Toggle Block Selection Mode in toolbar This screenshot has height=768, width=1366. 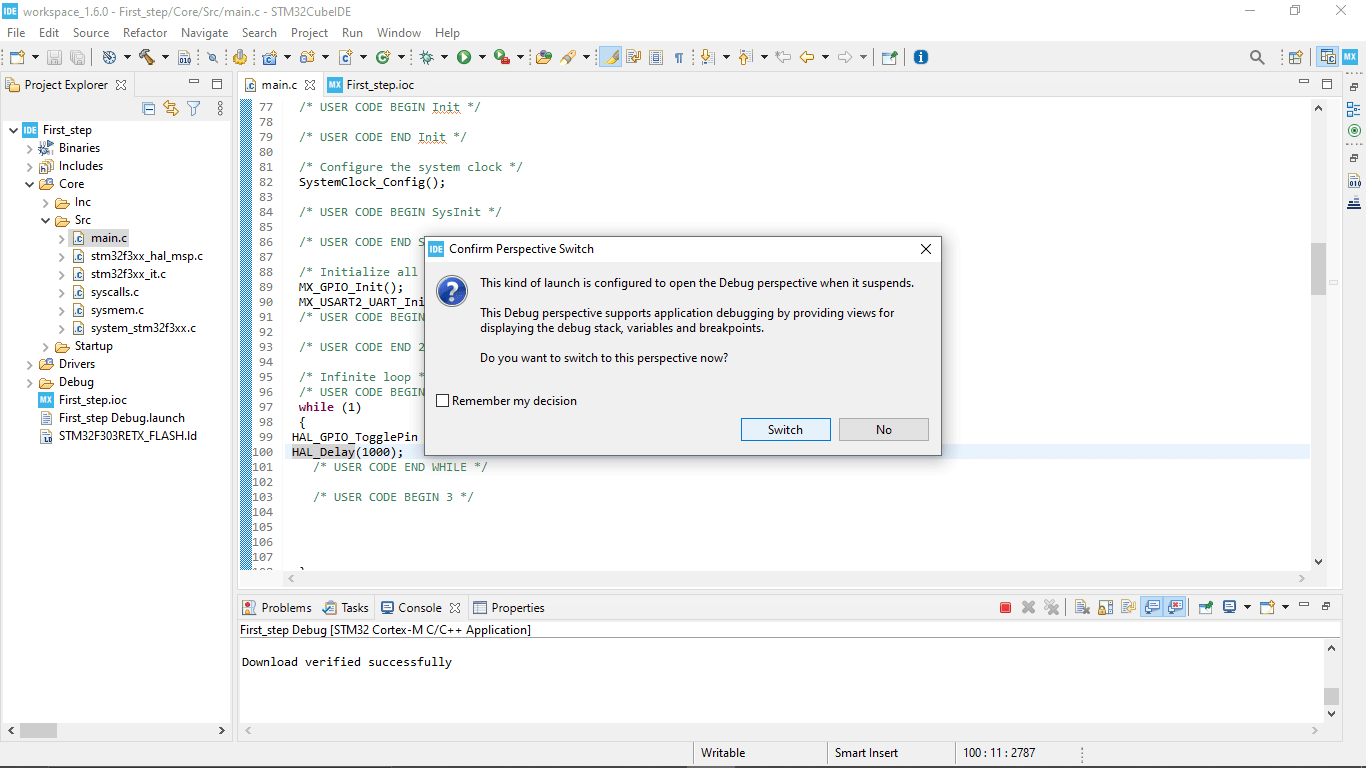(656, 57)
